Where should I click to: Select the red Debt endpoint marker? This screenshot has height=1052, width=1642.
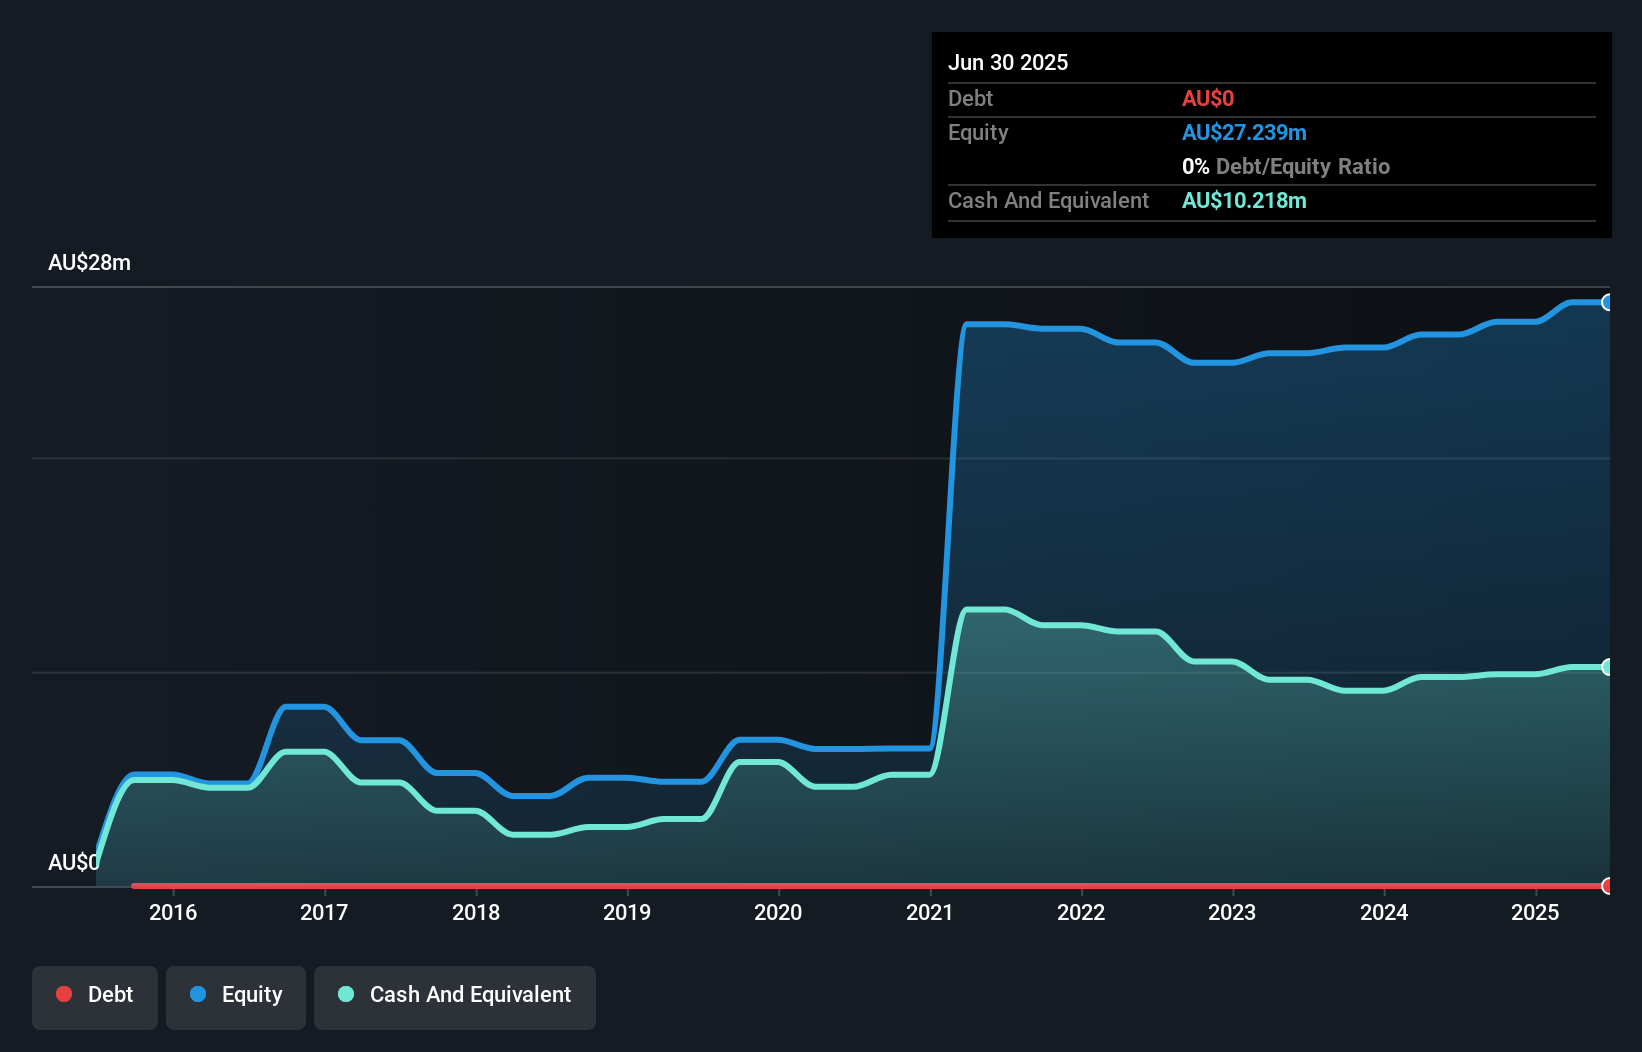click(x=1607, y=886)
